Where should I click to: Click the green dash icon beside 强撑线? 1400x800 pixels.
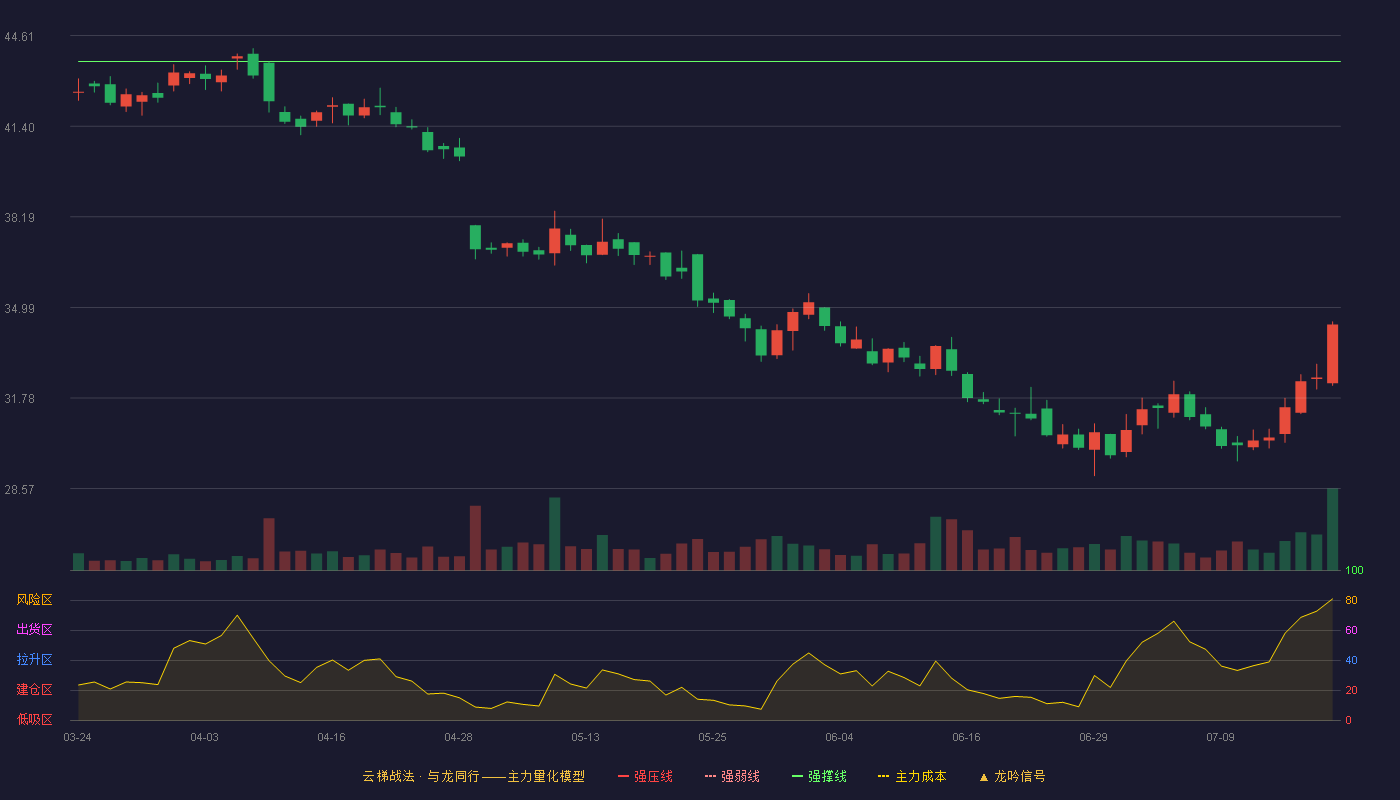coord(797,776)
